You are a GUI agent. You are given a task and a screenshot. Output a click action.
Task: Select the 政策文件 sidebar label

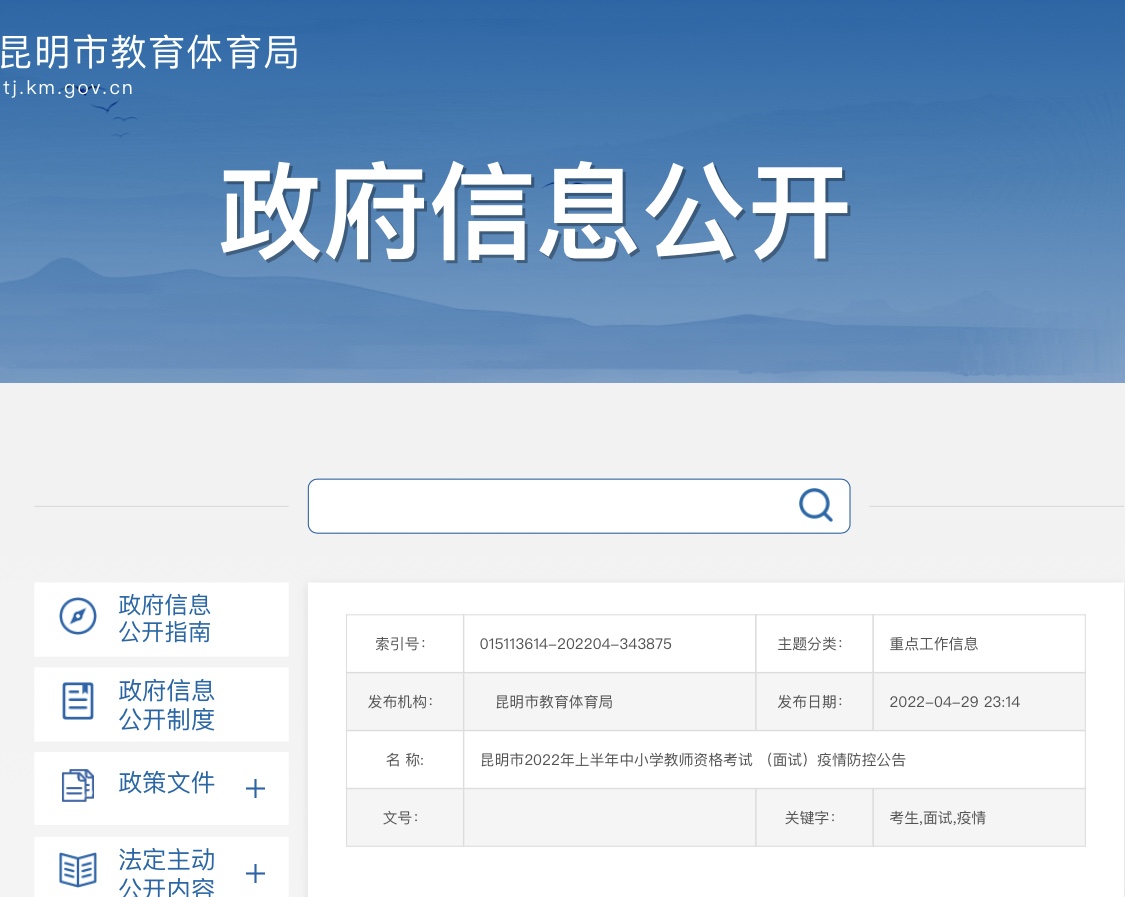point(167,783)
